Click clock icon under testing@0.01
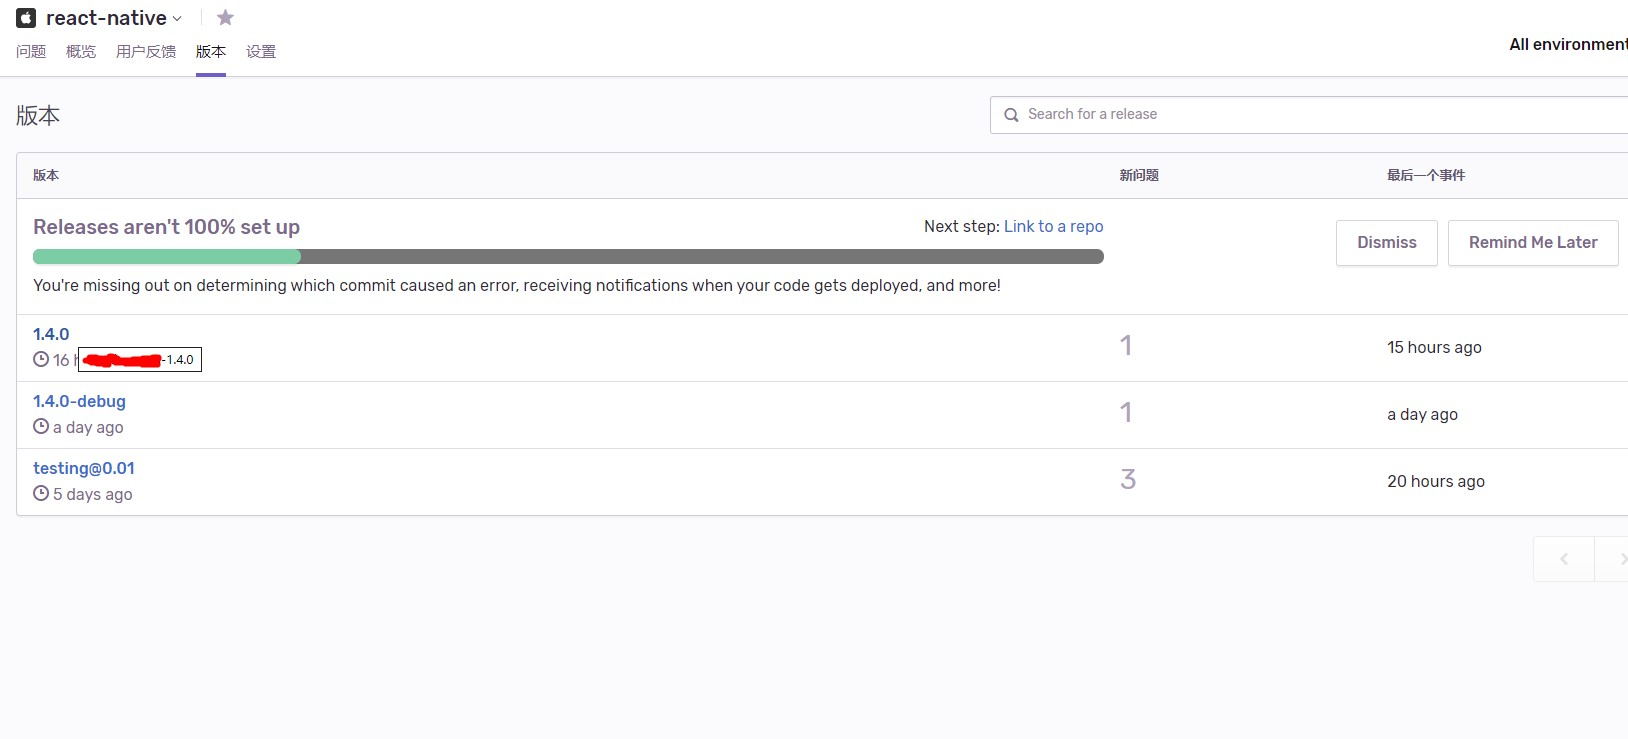The image size is (1628, 739). pyautogui.click(x=41, y=493)
